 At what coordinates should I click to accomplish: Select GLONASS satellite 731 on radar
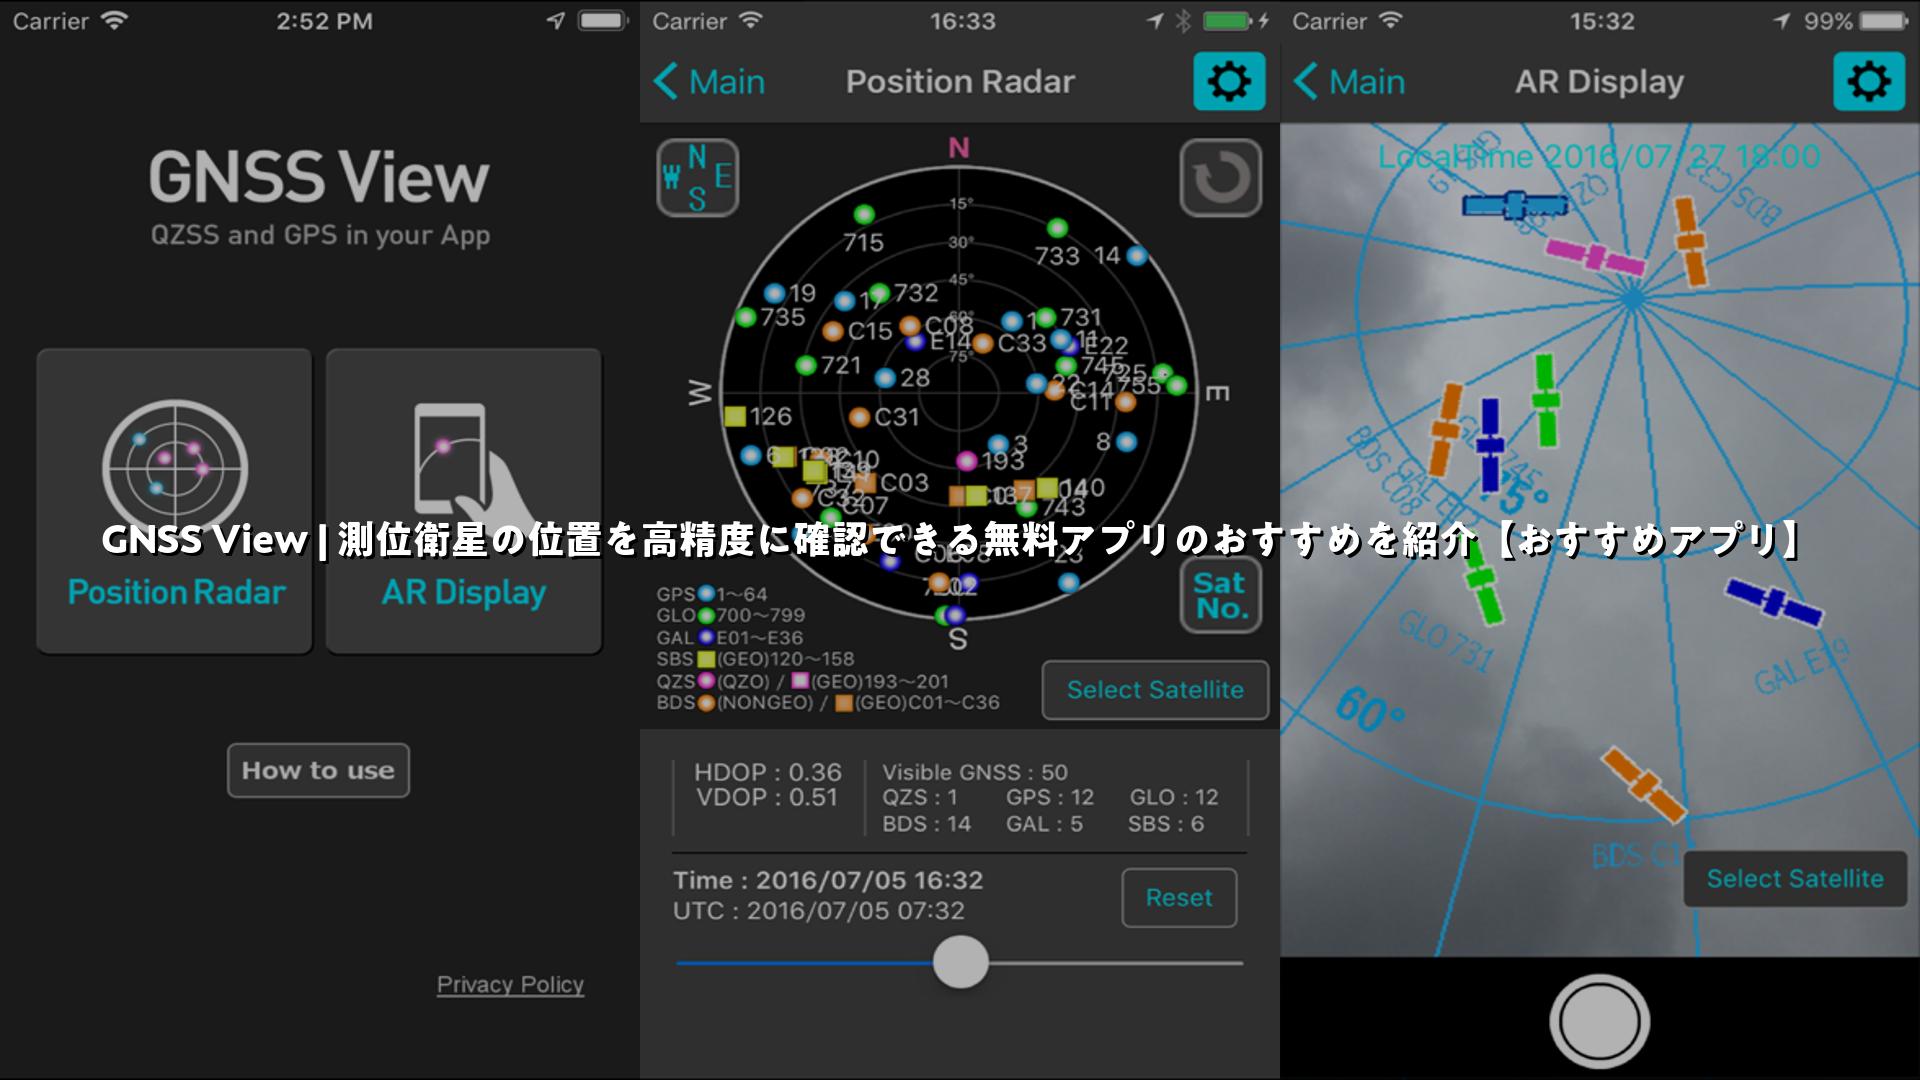click(1045, 318)
